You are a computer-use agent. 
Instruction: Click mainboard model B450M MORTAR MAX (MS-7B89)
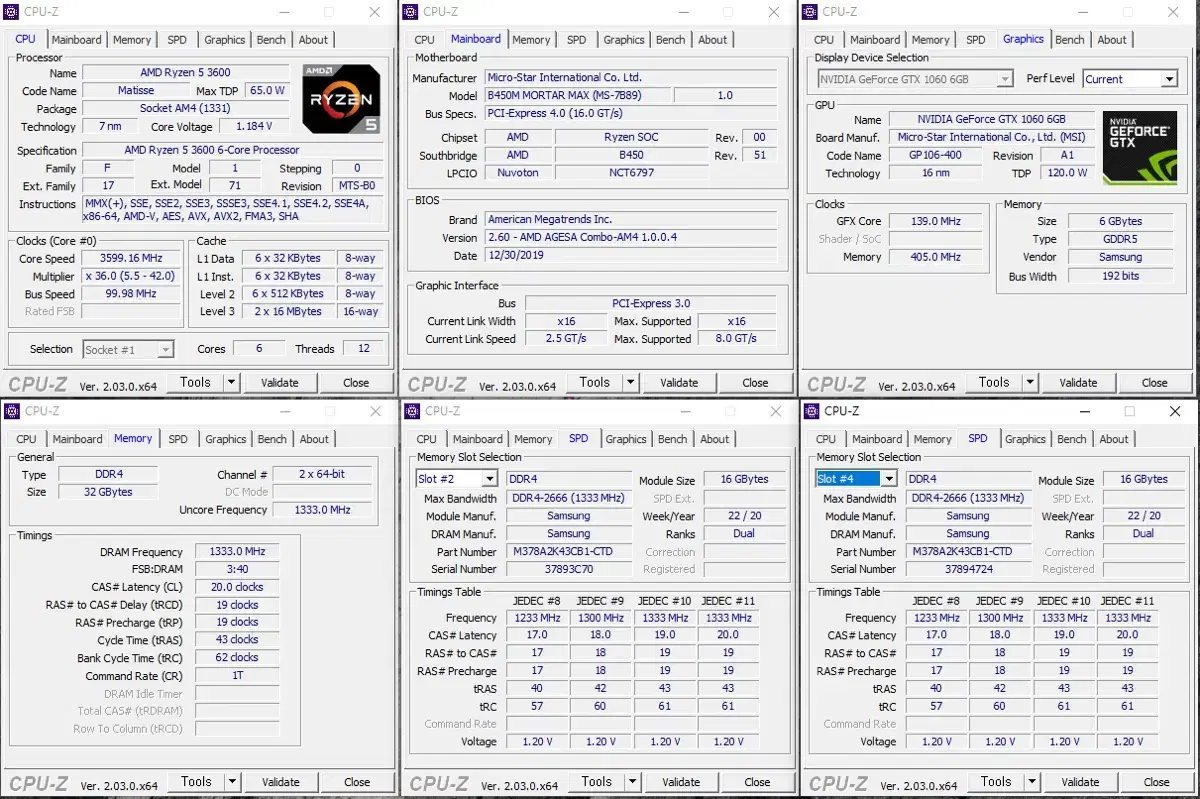pos(577,96)
